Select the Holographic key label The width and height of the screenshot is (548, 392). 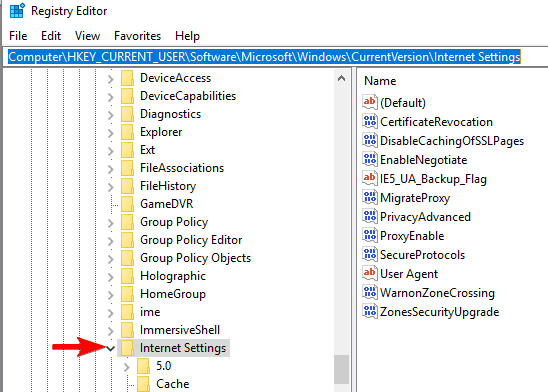point(173,276)
